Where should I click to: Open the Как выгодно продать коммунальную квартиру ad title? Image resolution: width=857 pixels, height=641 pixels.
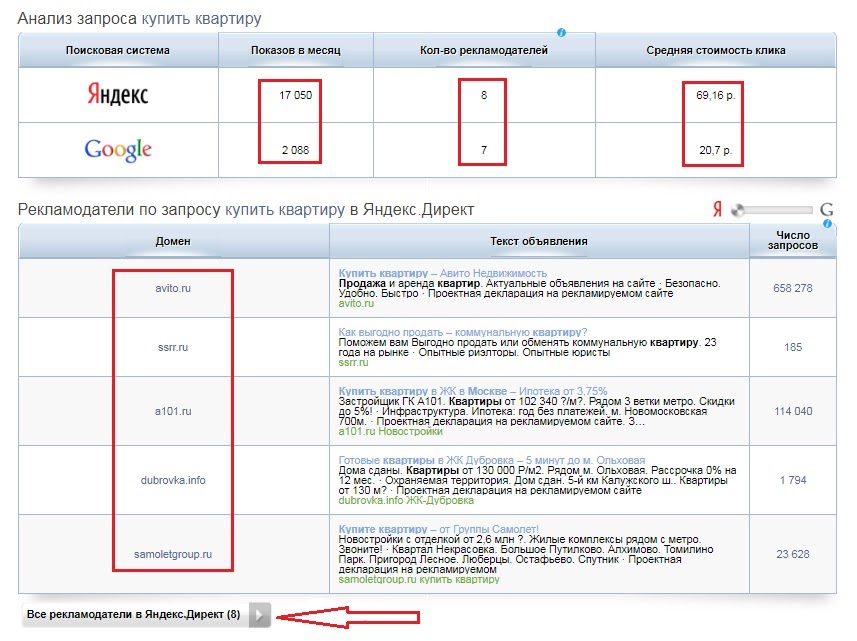462,332
